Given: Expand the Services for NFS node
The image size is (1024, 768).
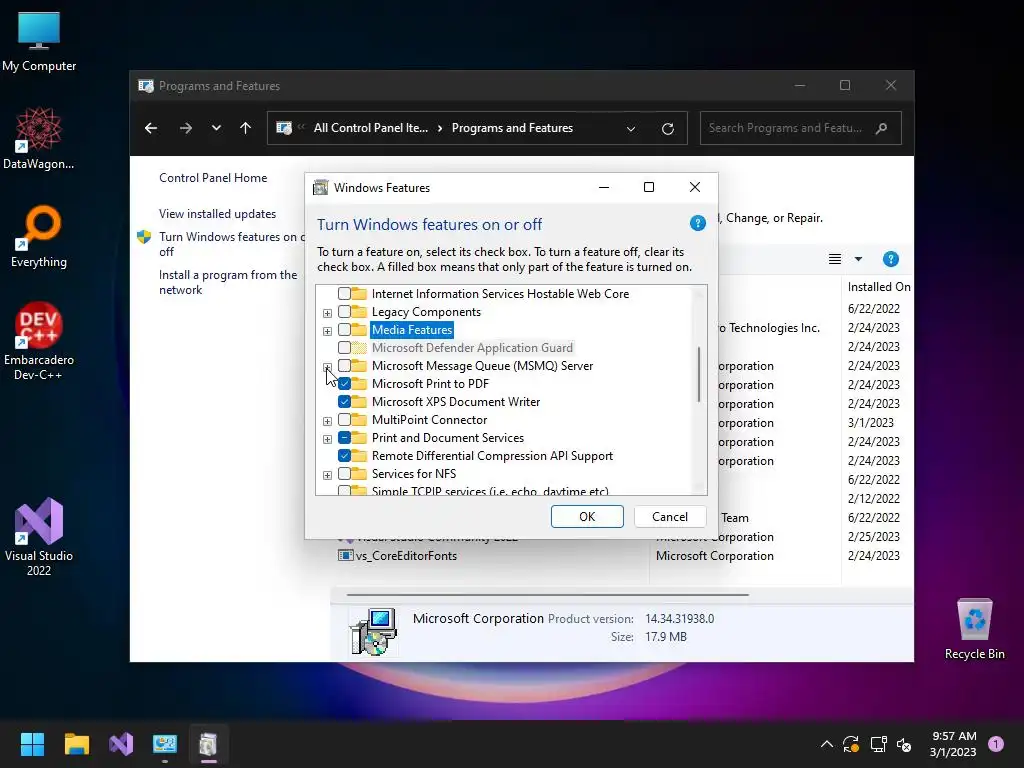Looking at the screenshot, I should click(x=327, y=475).
